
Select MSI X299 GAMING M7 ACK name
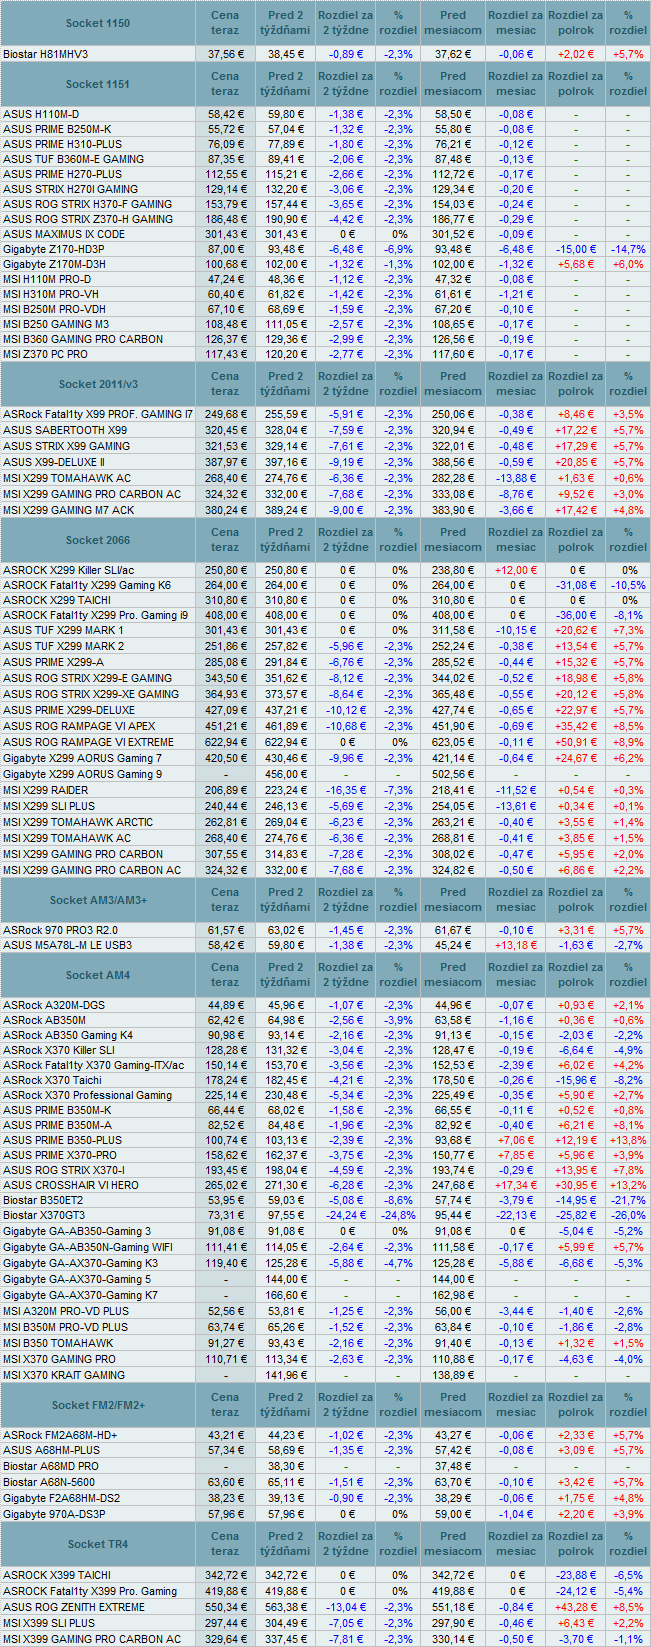68,510
